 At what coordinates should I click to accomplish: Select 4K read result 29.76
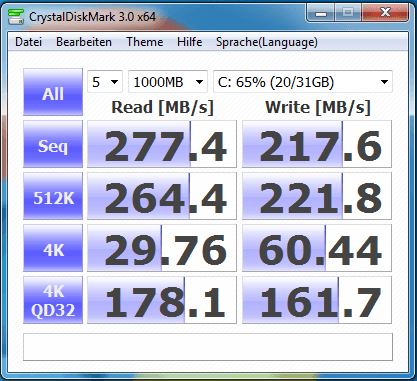point(162,248)
